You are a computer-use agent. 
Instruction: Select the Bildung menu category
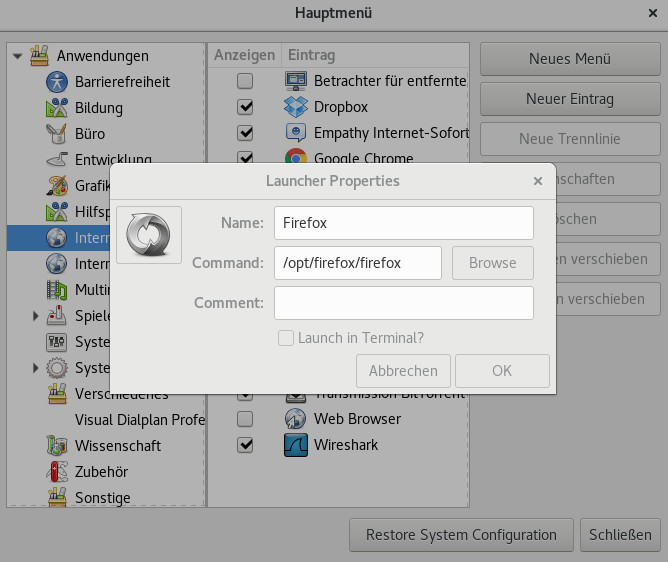tap(98, 108)
